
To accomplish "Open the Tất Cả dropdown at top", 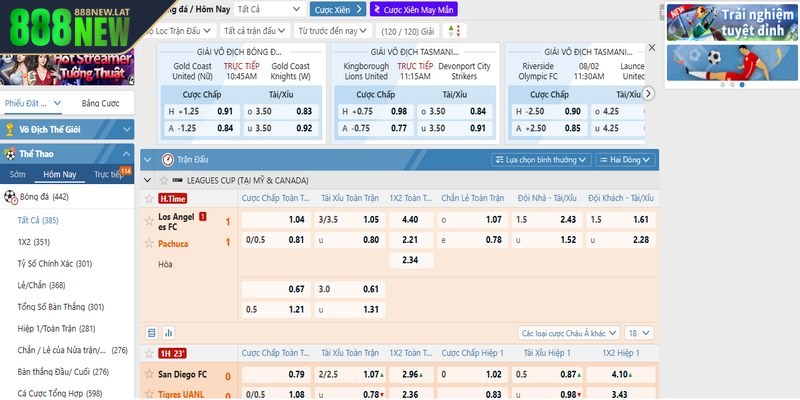I will (270, 9).
